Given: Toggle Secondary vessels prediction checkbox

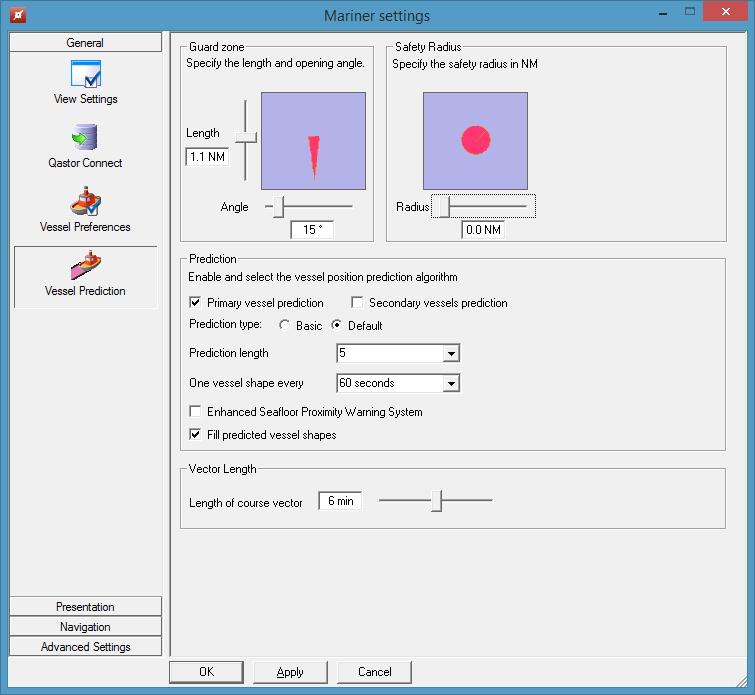Looking at the screenshot, I should pos(357,302).
